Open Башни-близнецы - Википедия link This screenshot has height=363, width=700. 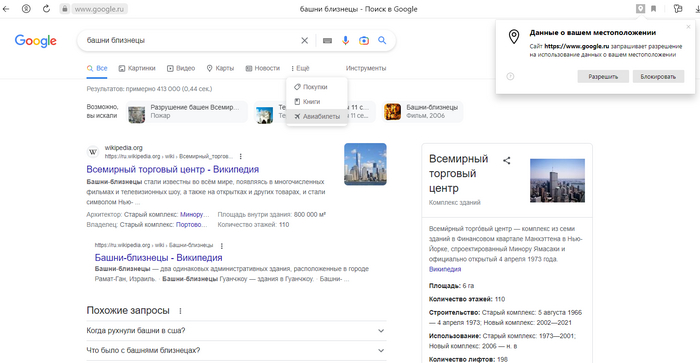click(158, 258)
